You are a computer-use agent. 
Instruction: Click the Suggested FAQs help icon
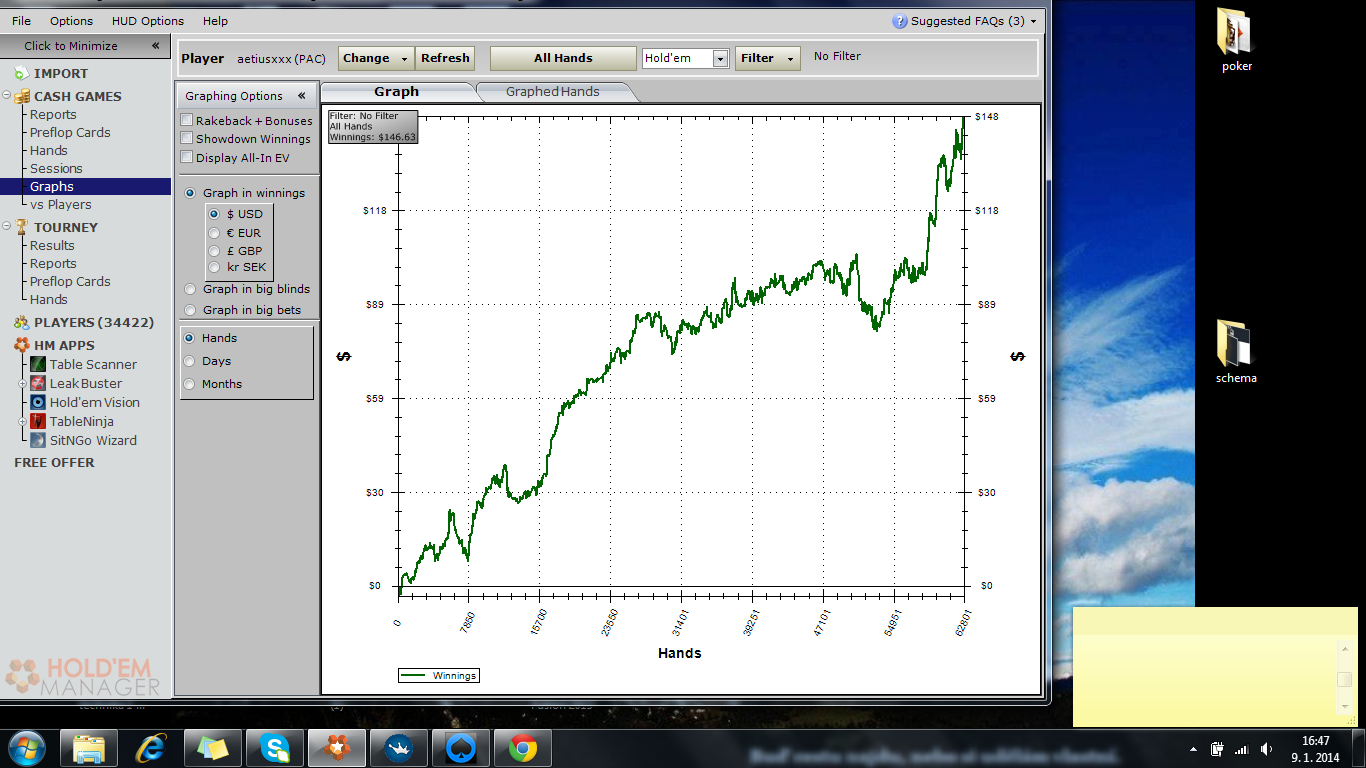900,21
